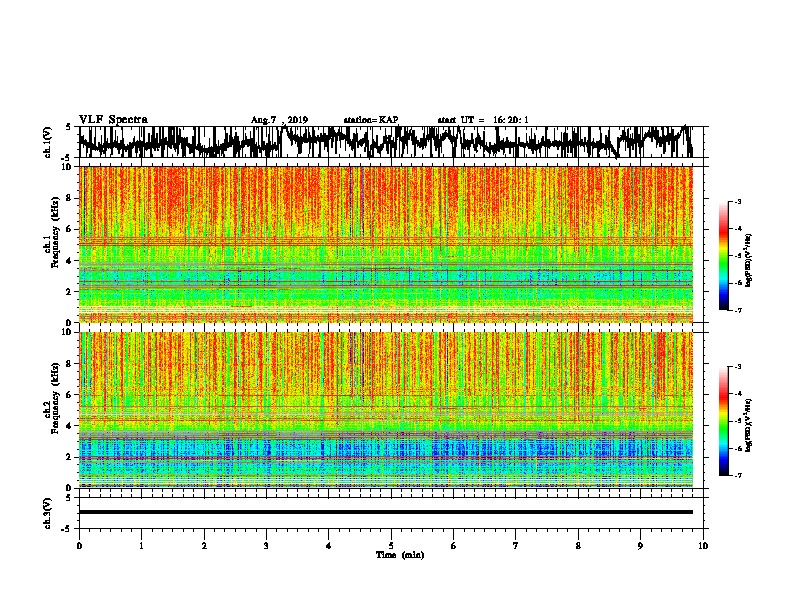Click the ch.1 'Frequency (kHz)' axis label

55,232
